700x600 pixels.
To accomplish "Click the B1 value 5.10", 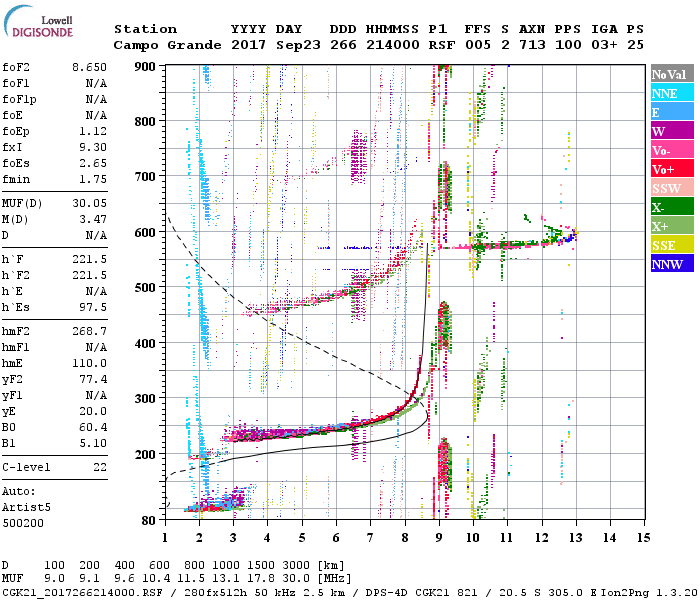I will tap(93, 444).
